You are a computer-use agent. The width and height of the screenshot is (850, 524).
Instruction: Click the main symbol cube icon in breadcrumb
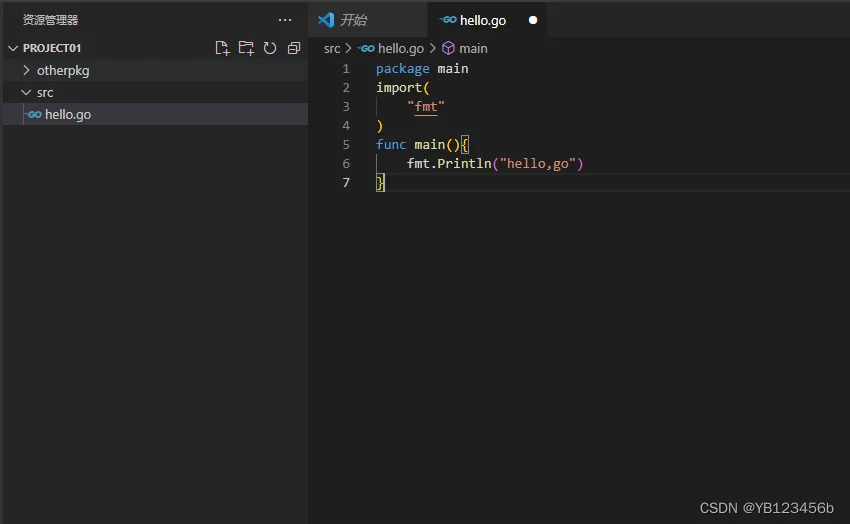click(x=448, y=48)
